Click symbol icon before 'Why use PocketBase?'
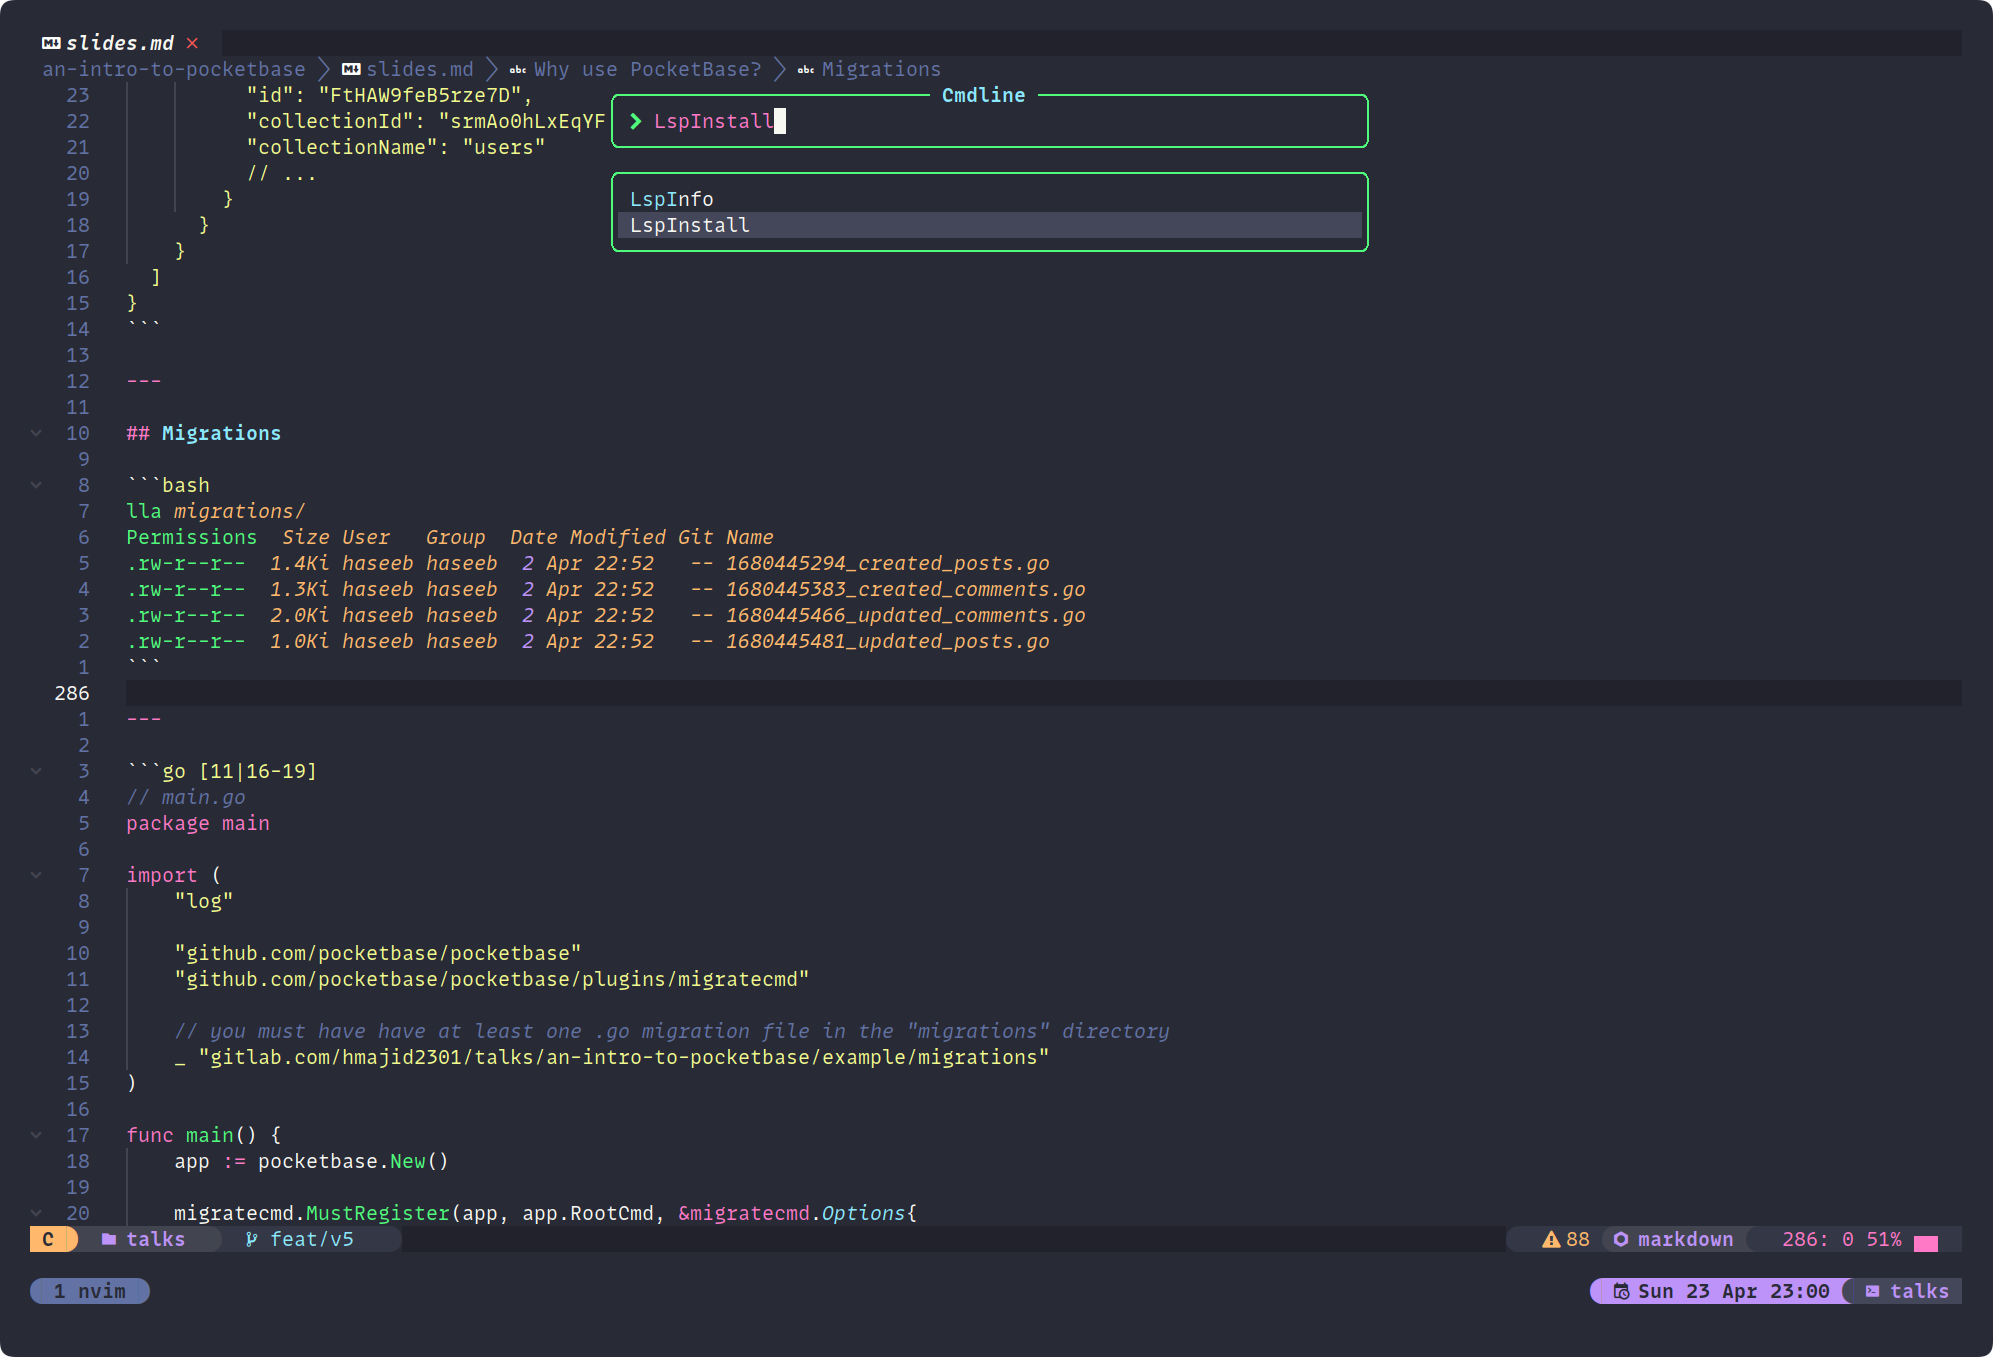Screen dimensions: 1993x1357 click(518, 70)
